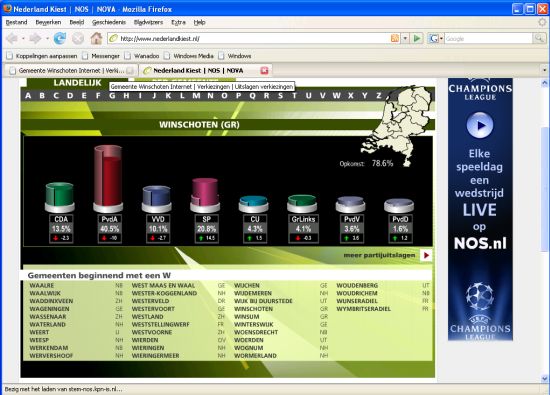
Task: Open the Beeld menu
Action: click(x=76, y=22)
